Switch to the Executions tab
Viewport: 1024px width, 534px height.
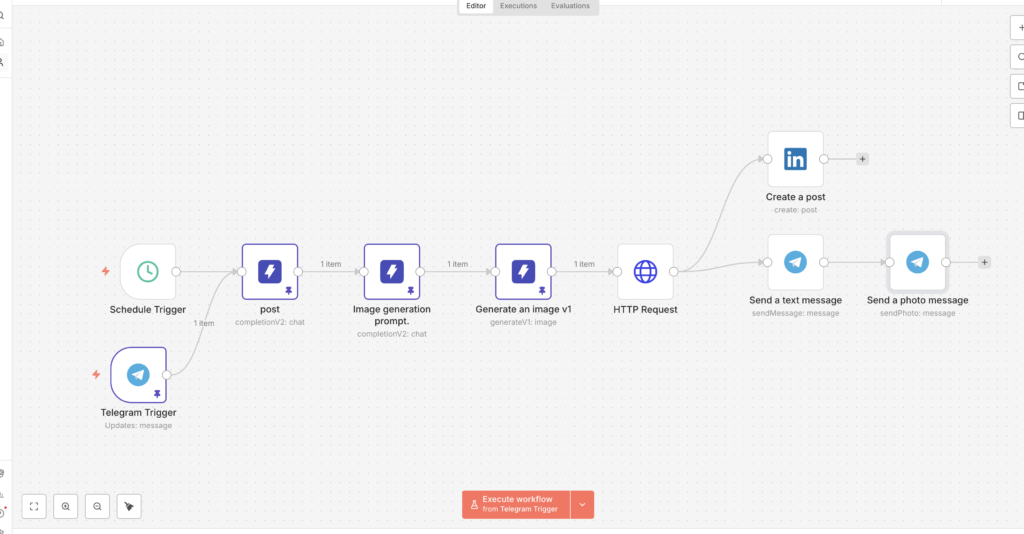point(518,6)
